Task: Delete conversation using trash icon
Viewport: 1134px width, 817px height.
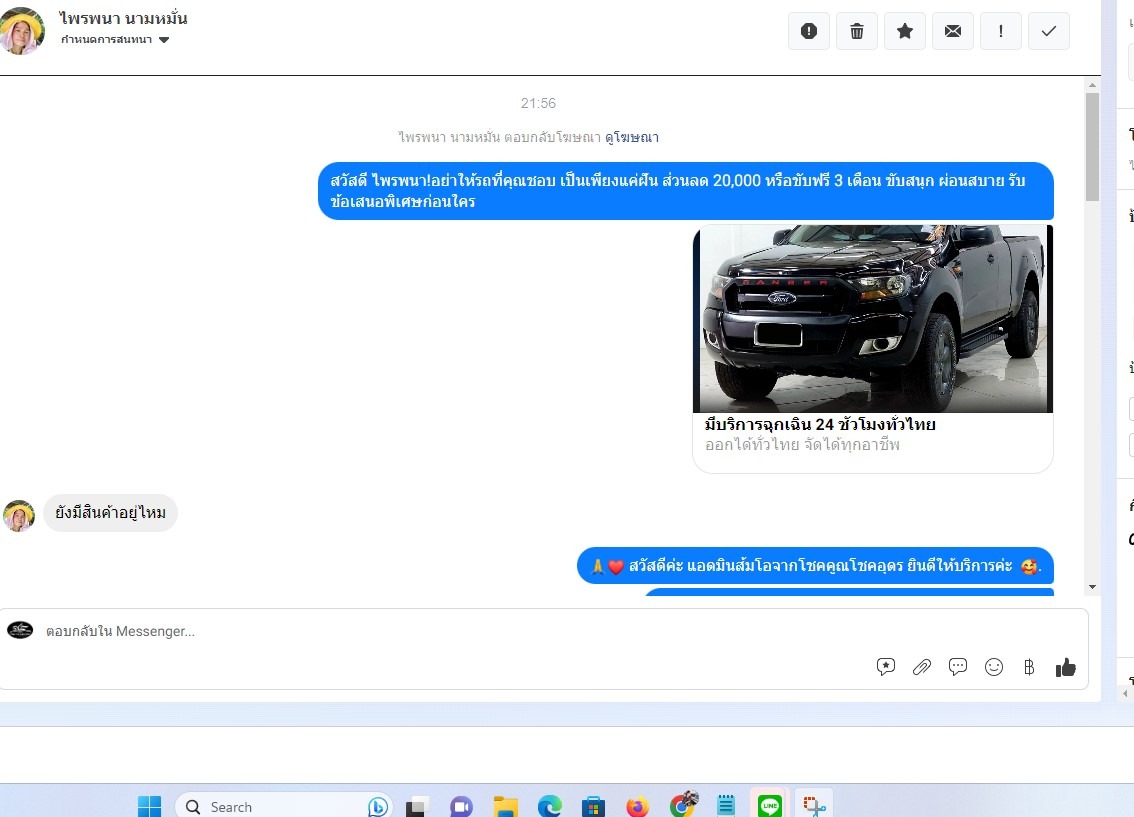Action: click(x=856, y=31)
